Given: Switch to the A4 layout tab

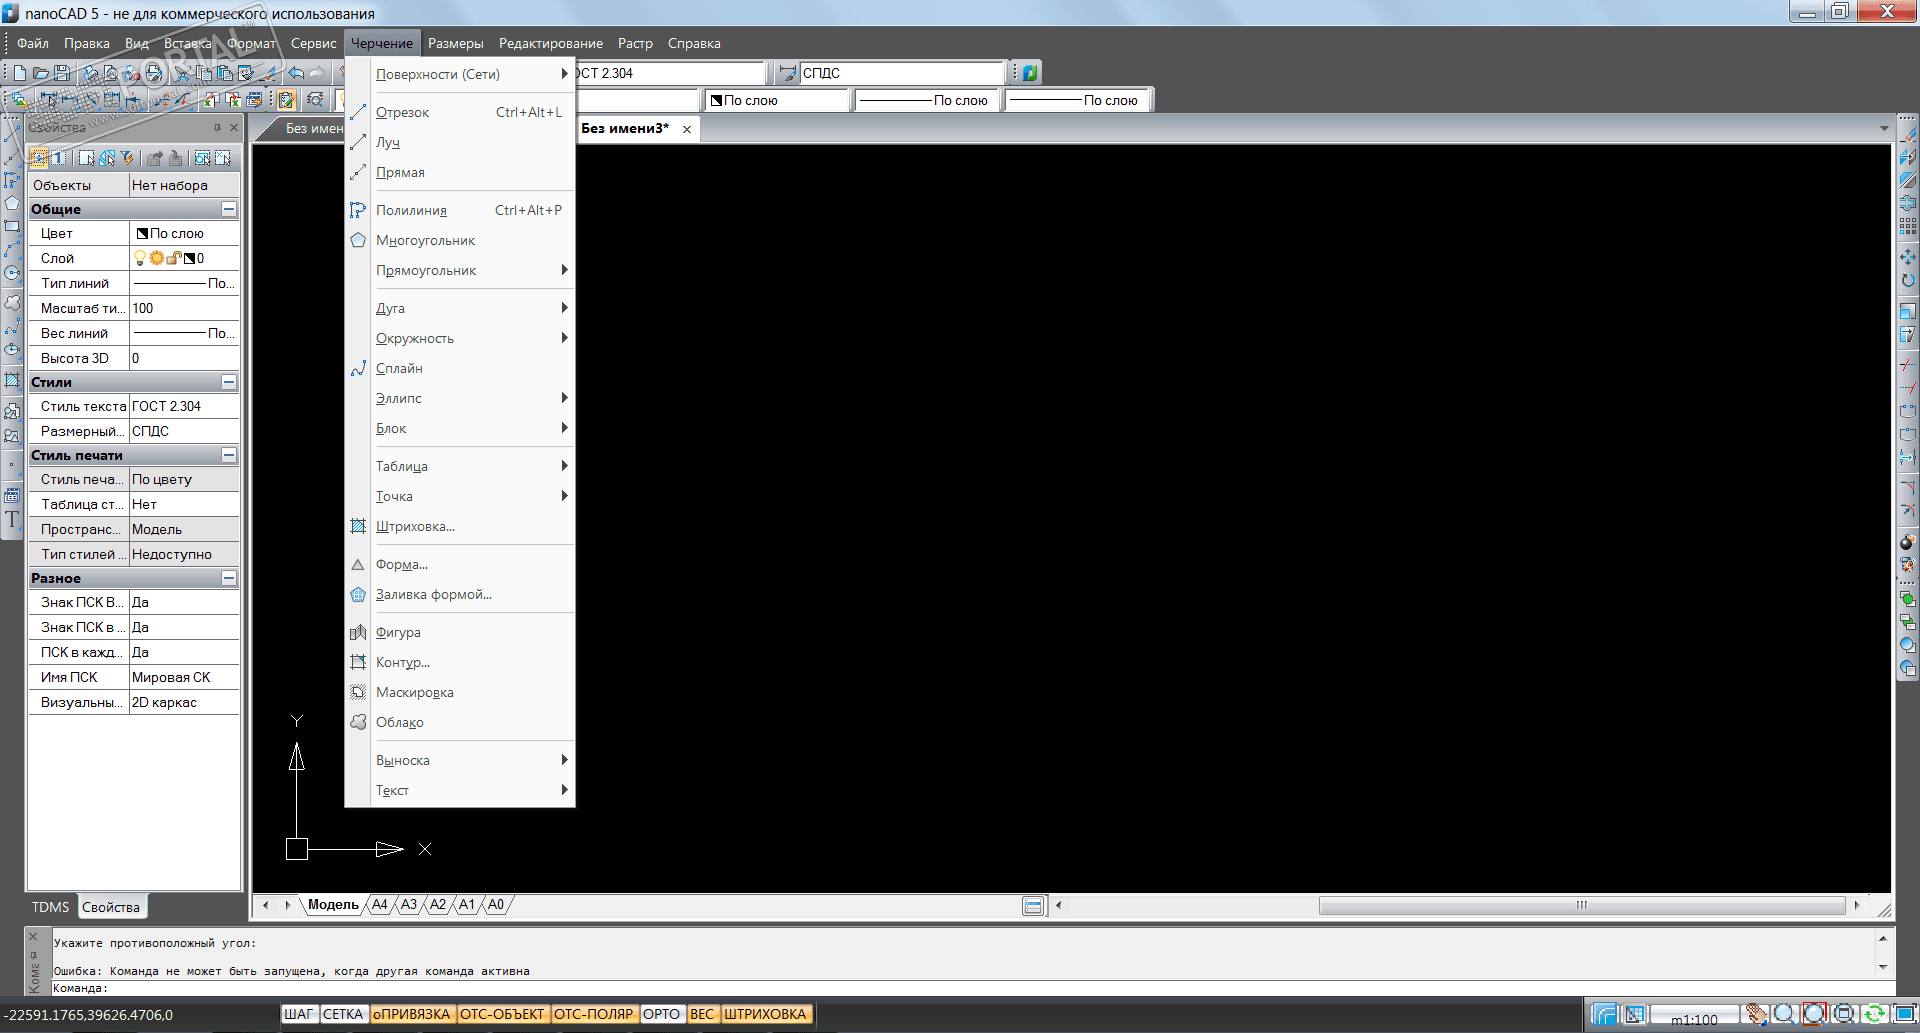Looking at the screenshot, I should coord(380,904).
